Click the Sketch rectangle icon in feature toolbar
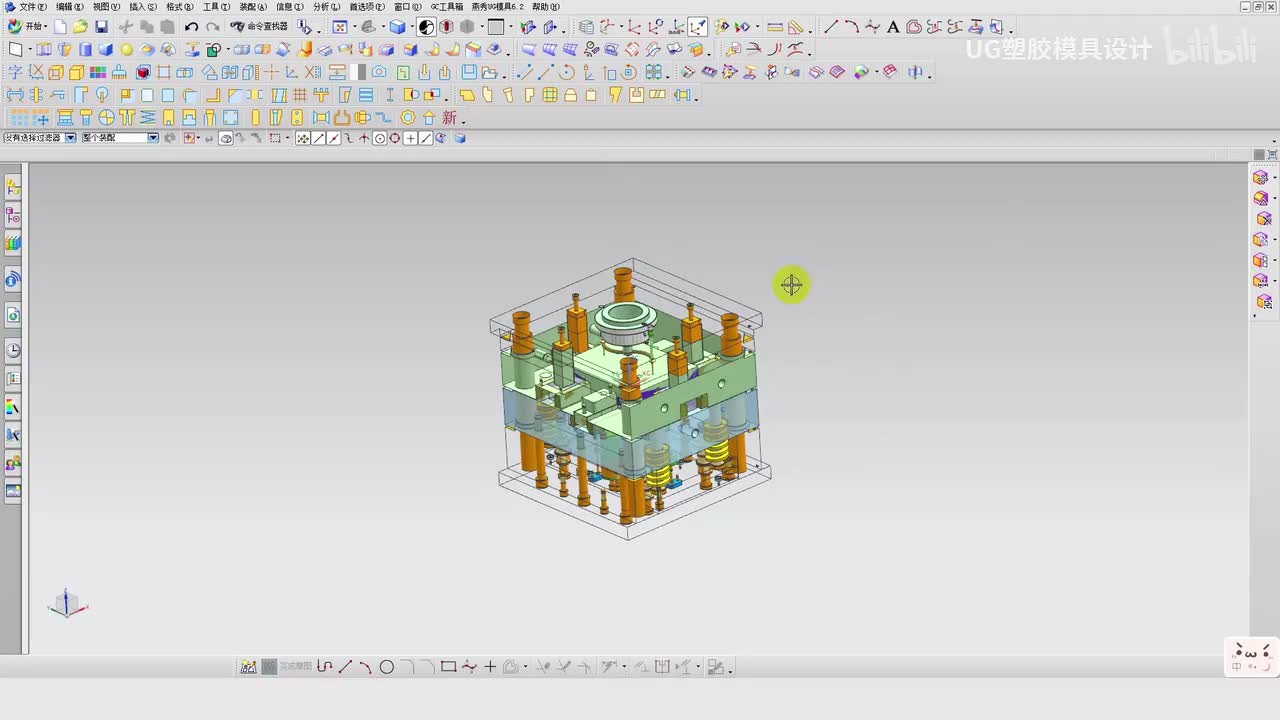Viewport: 1280px width, 720px height. (x=15, y=49)
